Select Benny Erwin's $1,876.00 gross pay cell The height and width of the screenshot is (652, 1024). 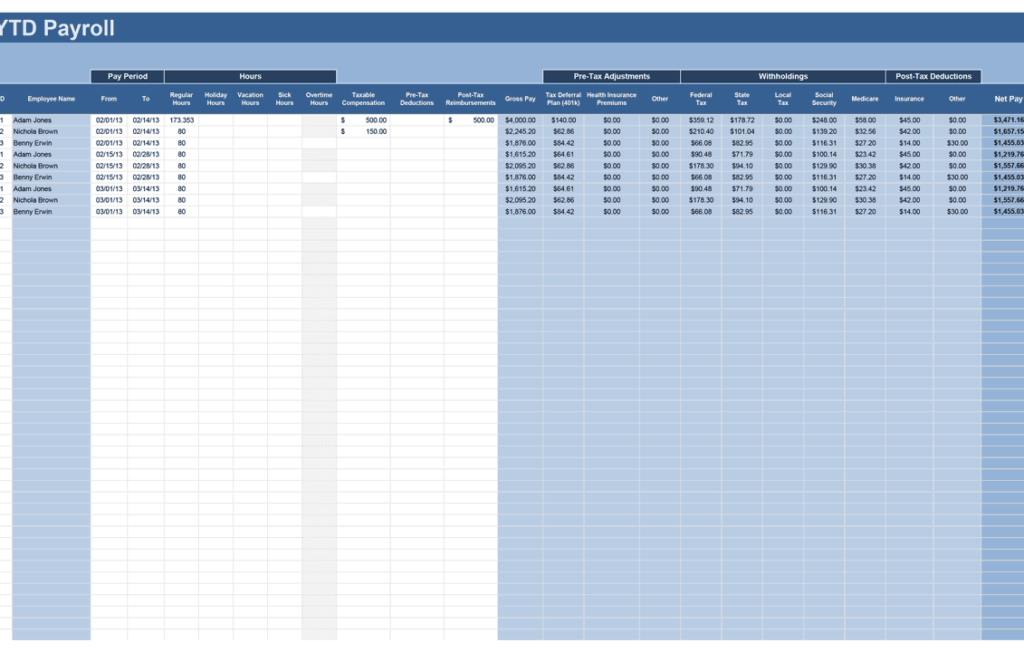(x=517, y=142)
